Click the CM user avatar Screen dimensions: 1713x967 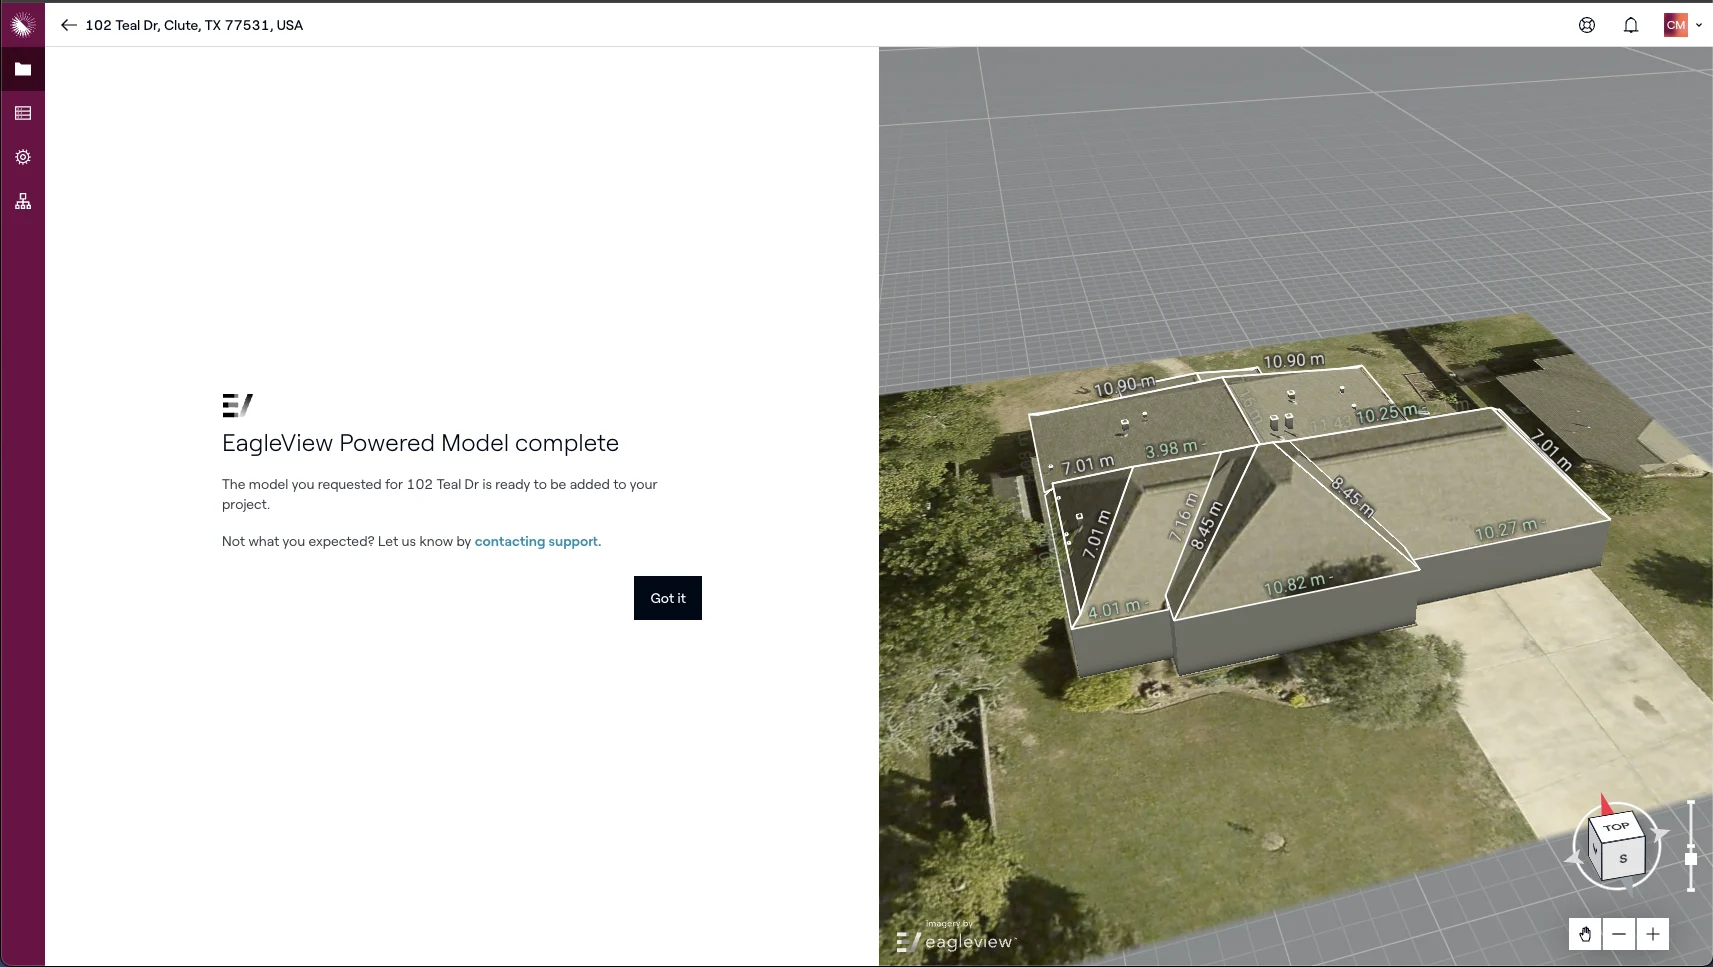click(1676, 25)
